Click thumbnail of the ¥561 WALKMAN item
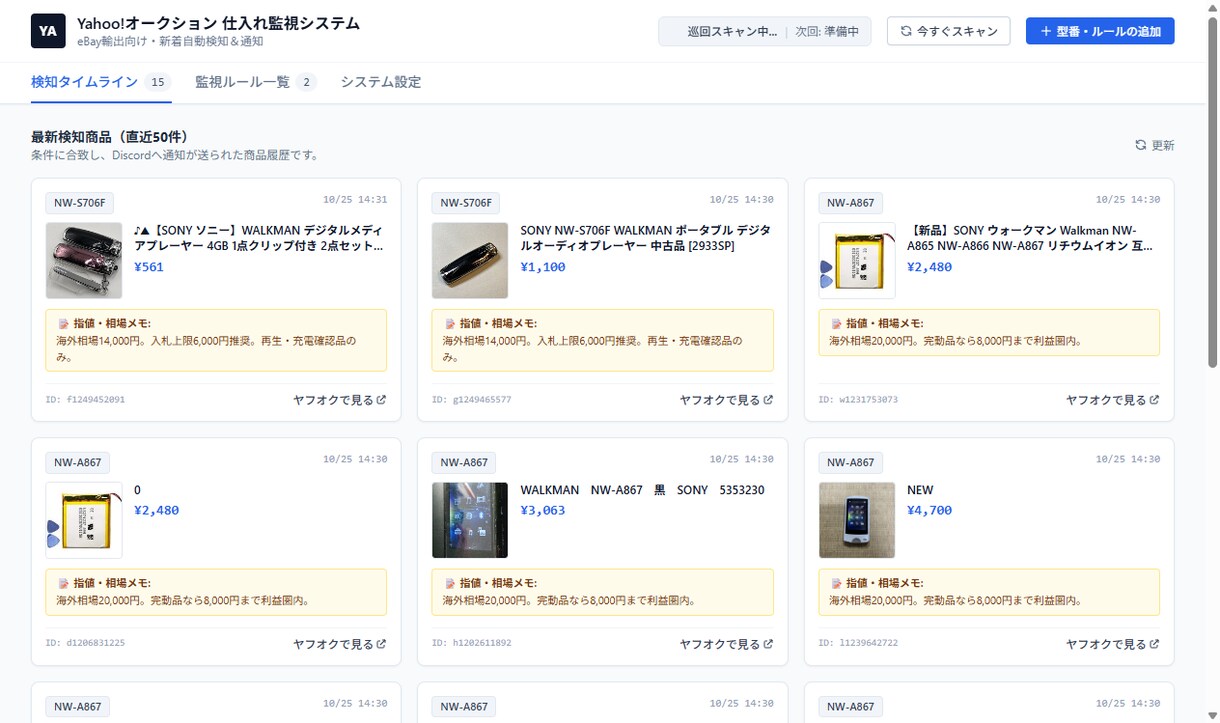Viewport: 1220px width, 723px height. 84,260
